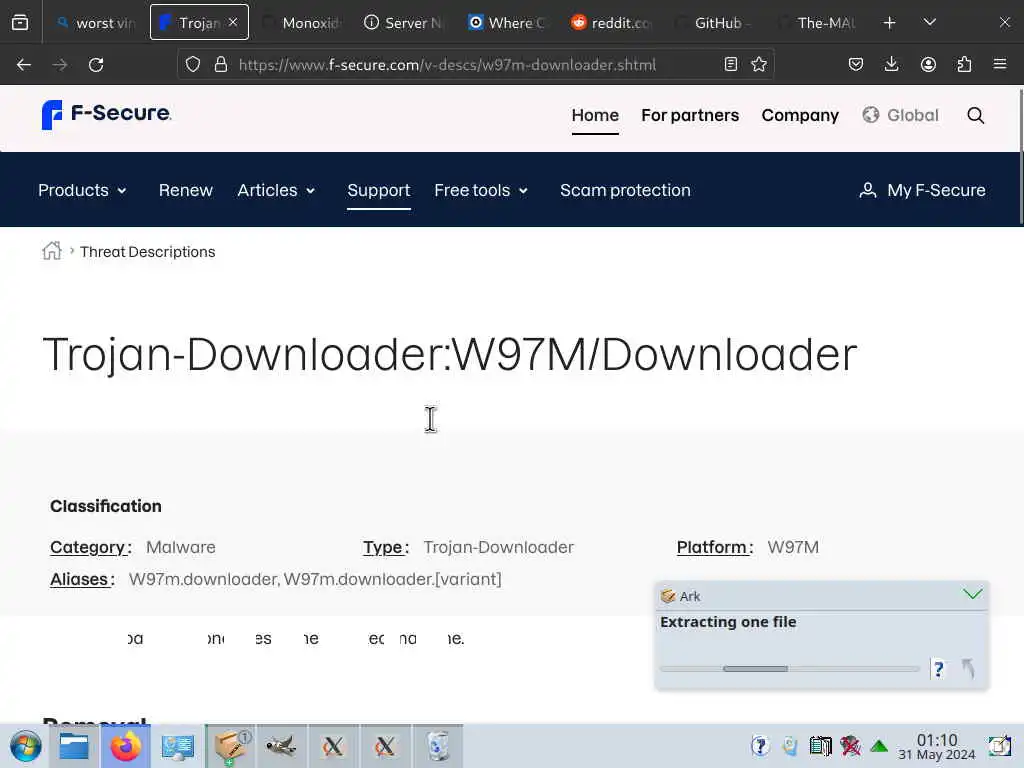Viewport: 1024px width, 768px height.
Task: Open the Company link
Action: 800,116
